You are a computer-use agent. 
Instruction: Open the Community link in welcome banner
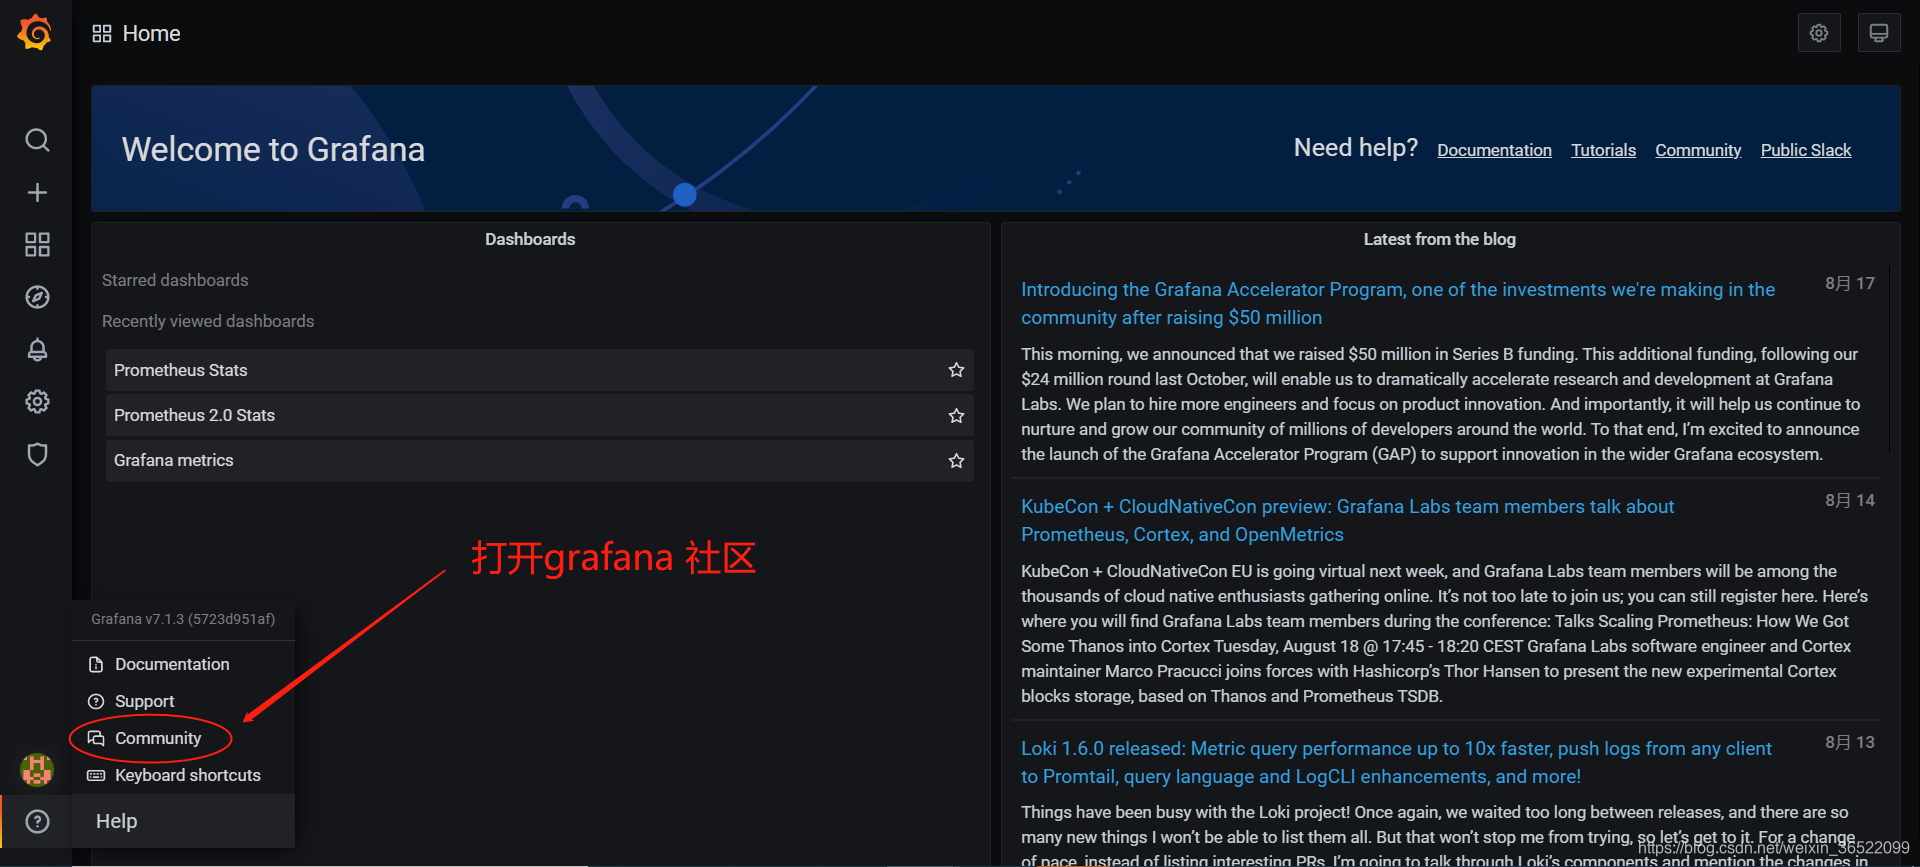click(1698, 150)
